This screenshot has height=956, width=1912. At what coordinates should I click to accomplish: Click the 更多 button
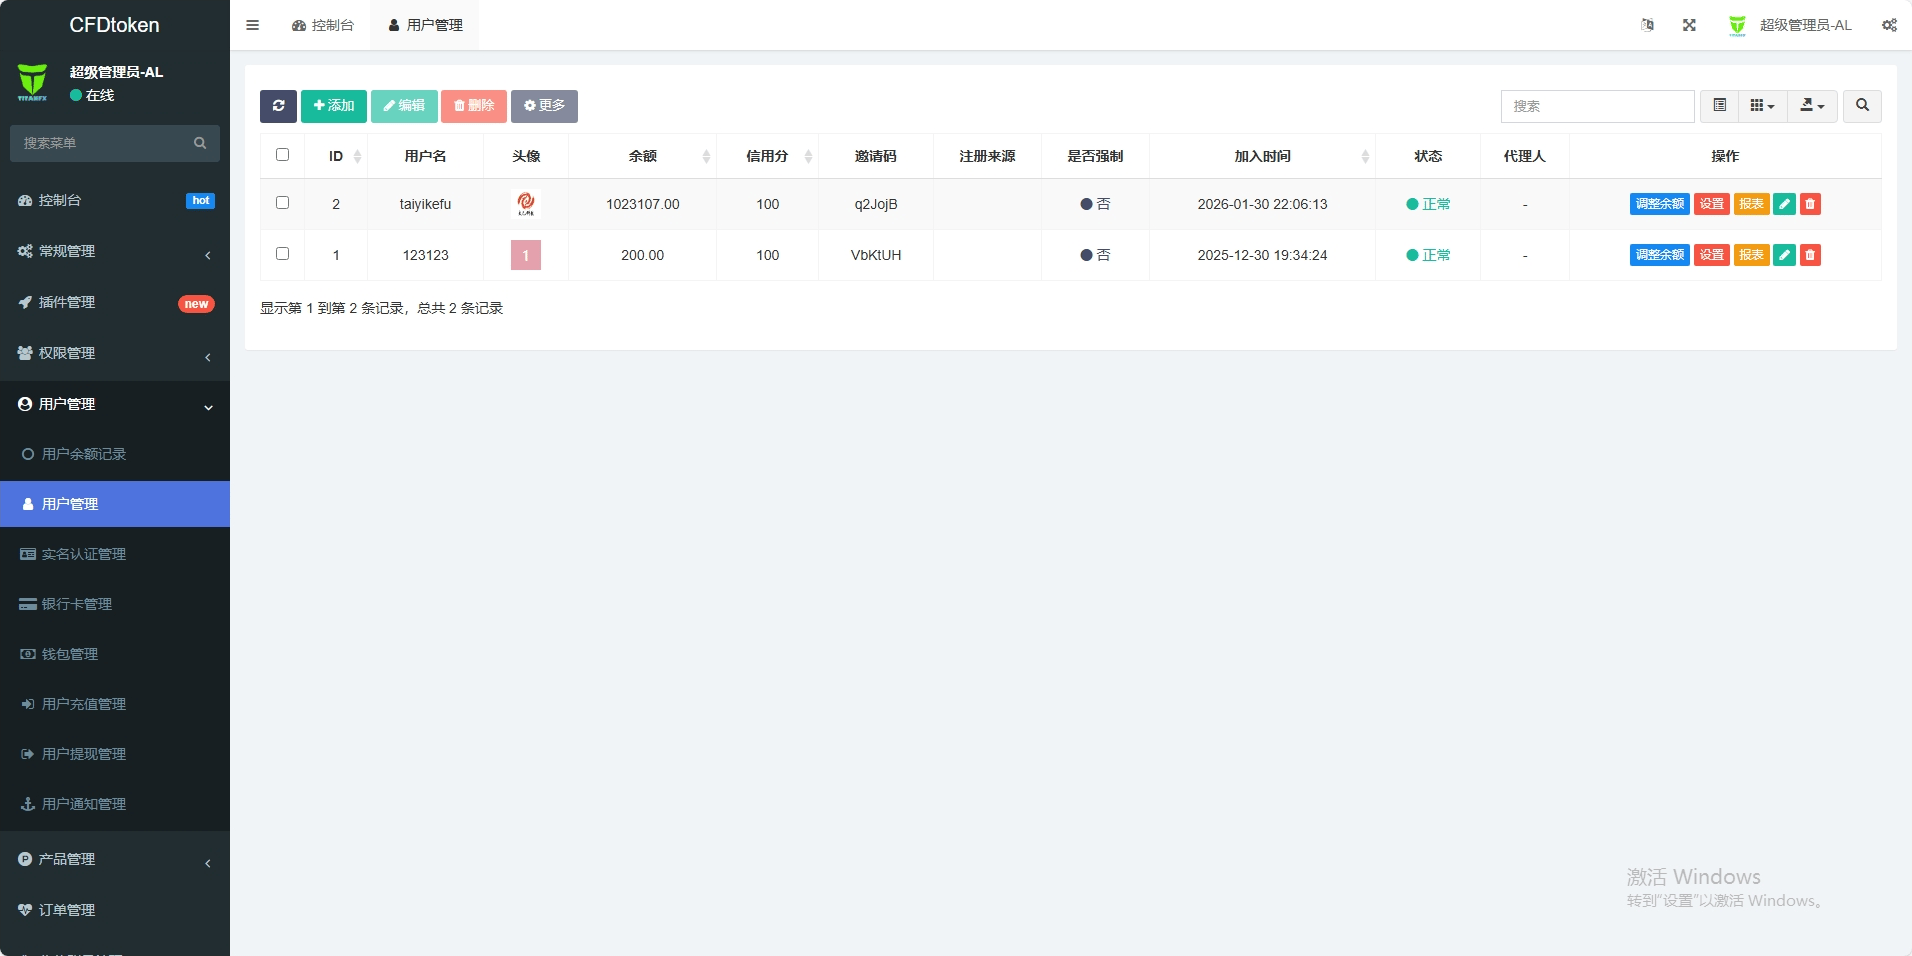[x=544, y=106]
